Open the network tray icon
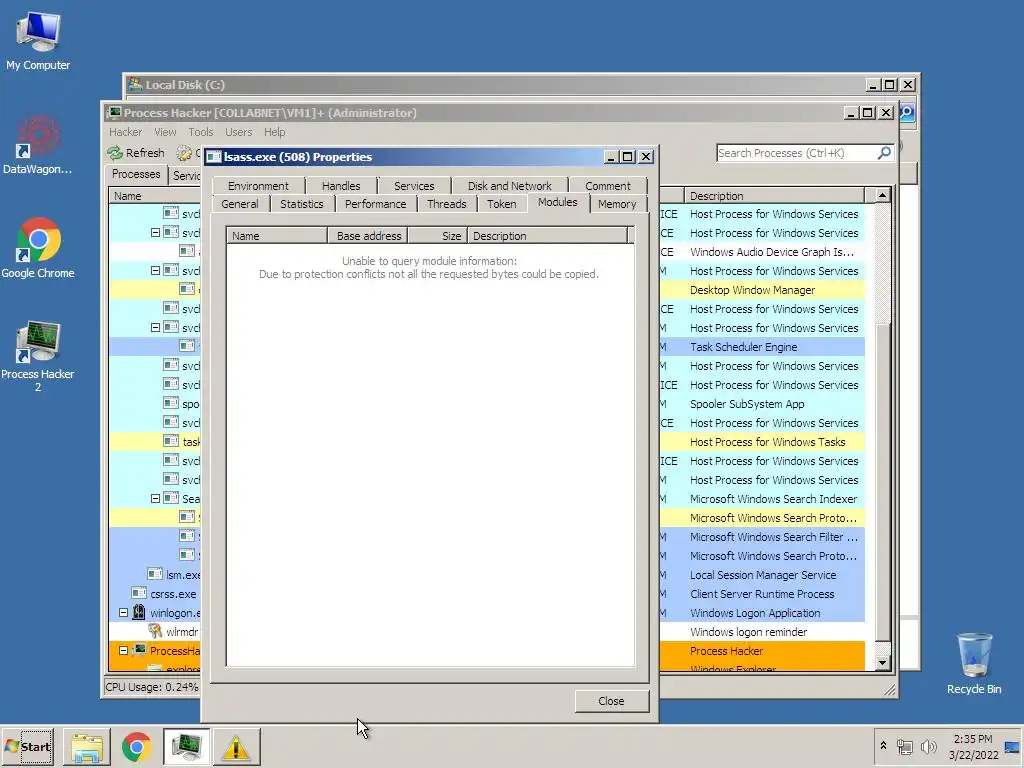The image size is (1024, 768). [904, 746]
